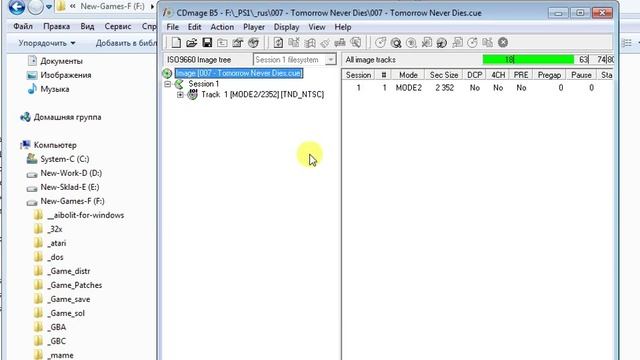640x360 pixels.
Task: Open the Правка menu in Explorer
Action: [56, 26]
